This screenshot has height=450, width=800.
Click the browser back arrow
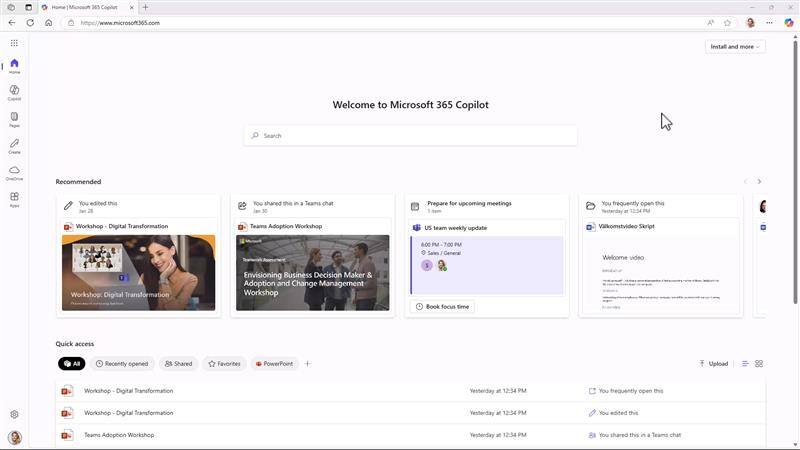[x=12, y=22]
